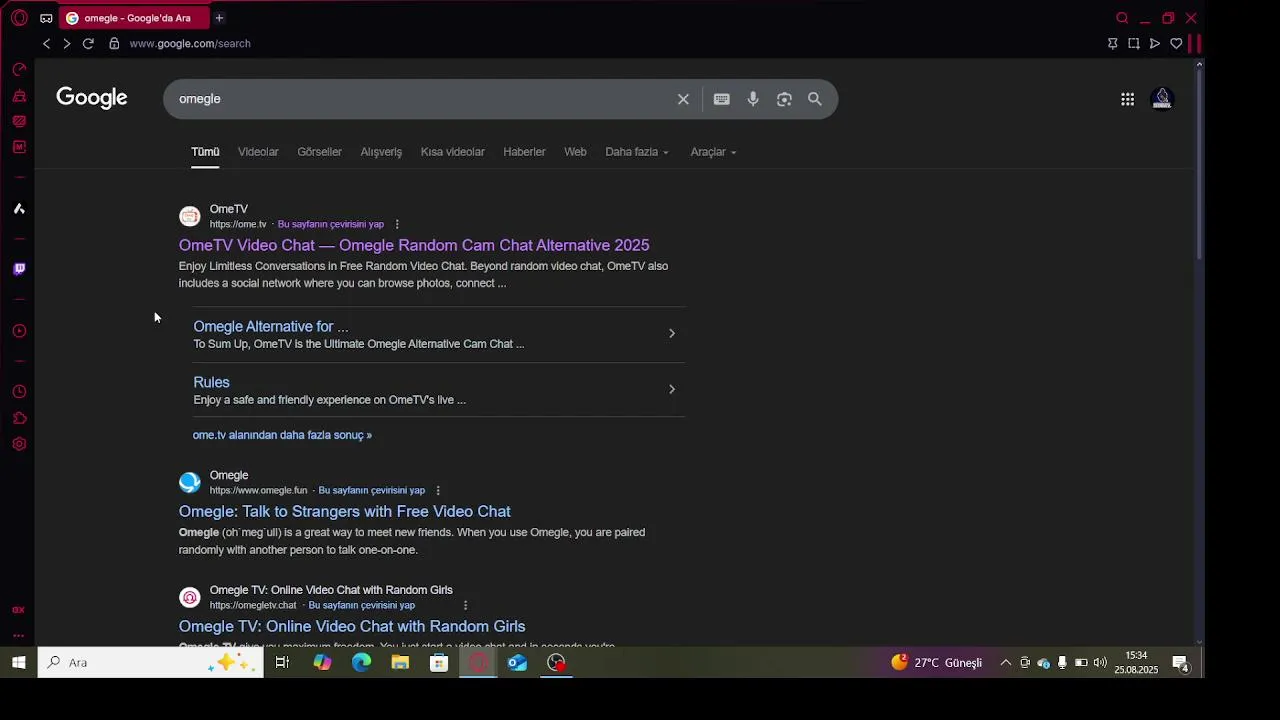
Task: Open the Google account avatar
Action: 1162,99
